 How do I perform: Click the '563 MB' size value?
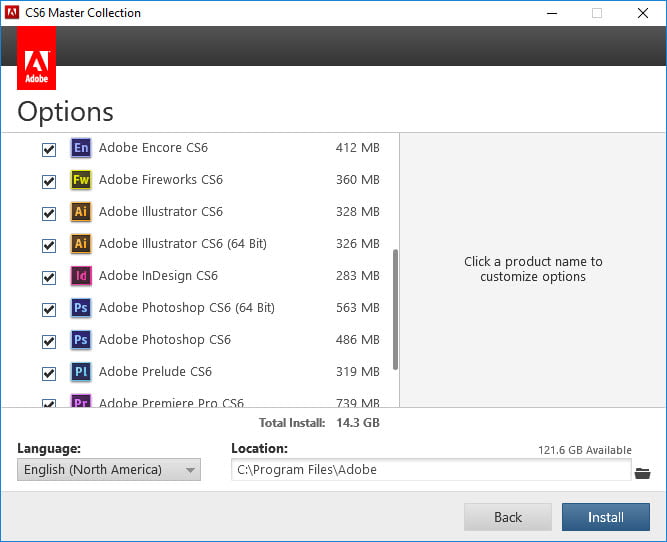point(358,308)
